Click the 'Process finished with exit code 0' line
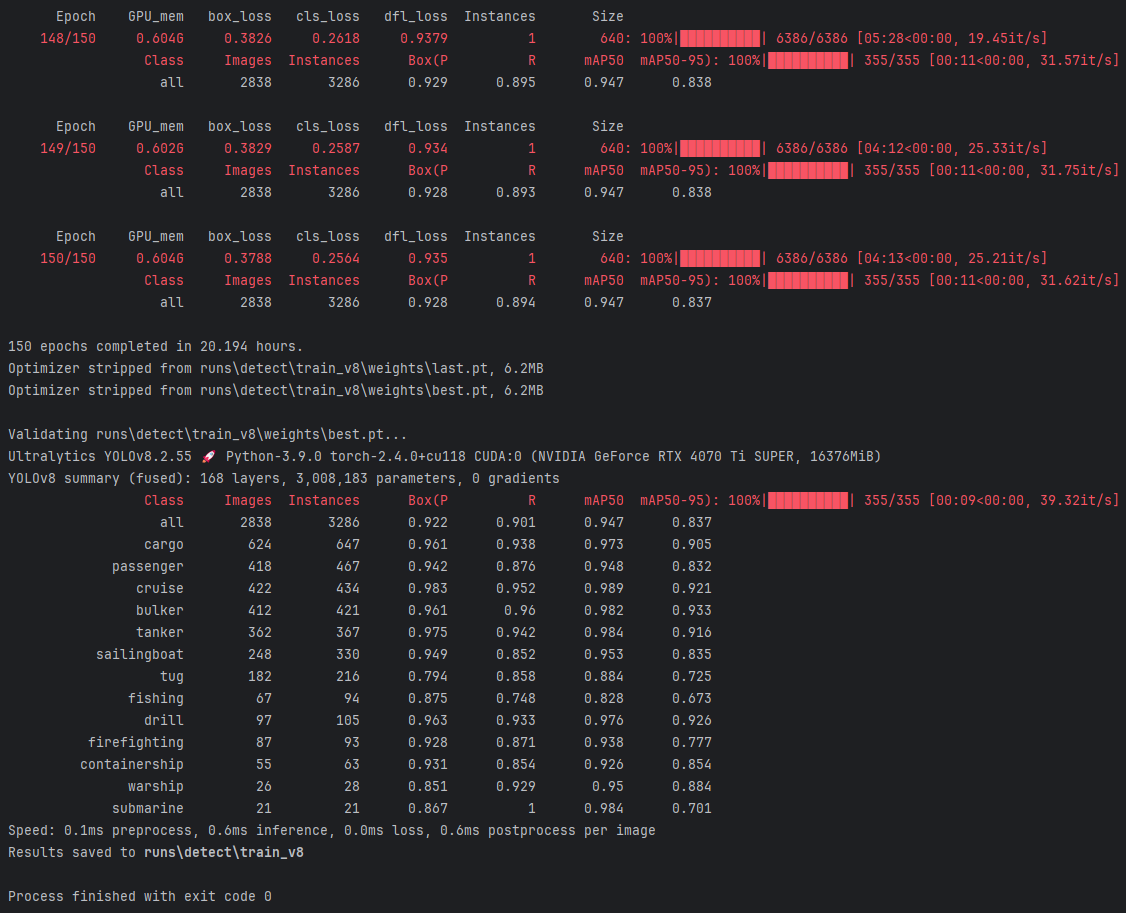Image resolution: width=1126 pixels, height=913 pixels. [140, 896]
